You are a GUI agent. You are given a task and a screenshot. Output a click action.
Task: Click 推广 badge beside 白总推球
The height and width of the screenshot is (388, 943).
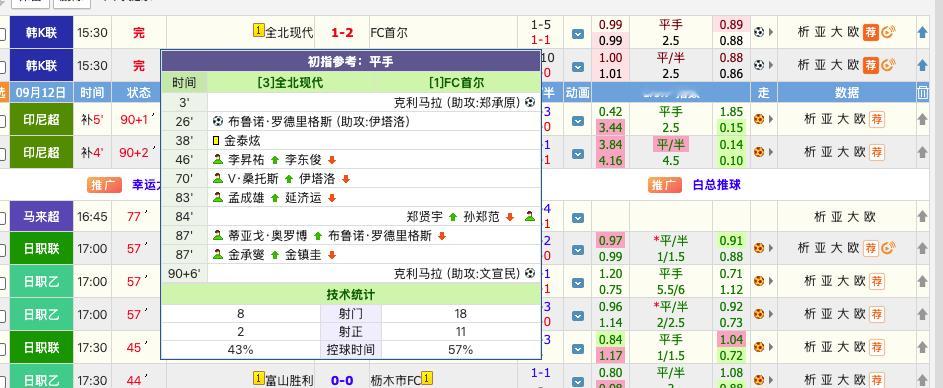pos(665,185)
